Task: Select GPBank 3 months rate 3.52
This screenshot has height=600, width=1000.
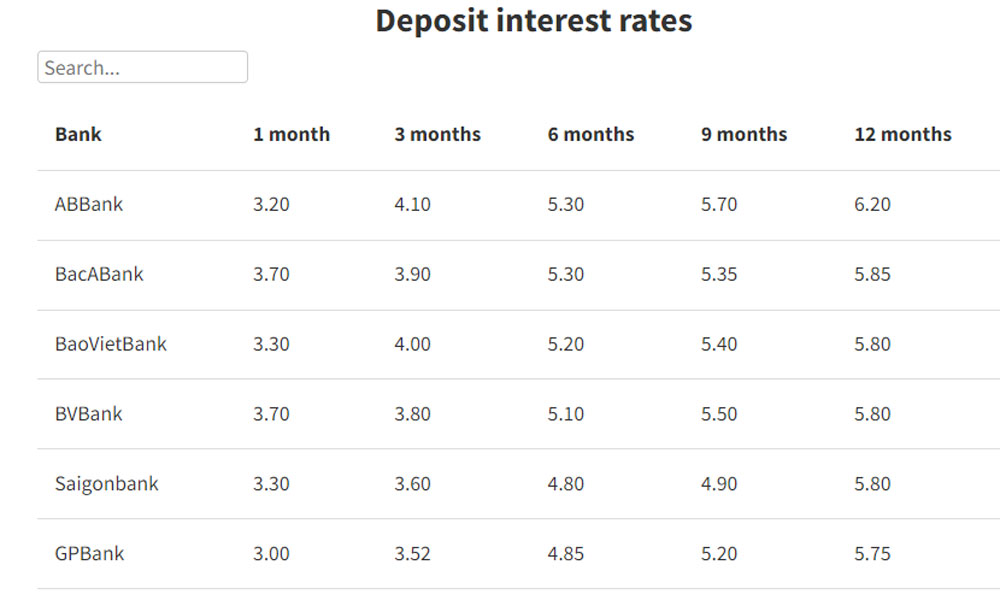Action: point(412,553)
